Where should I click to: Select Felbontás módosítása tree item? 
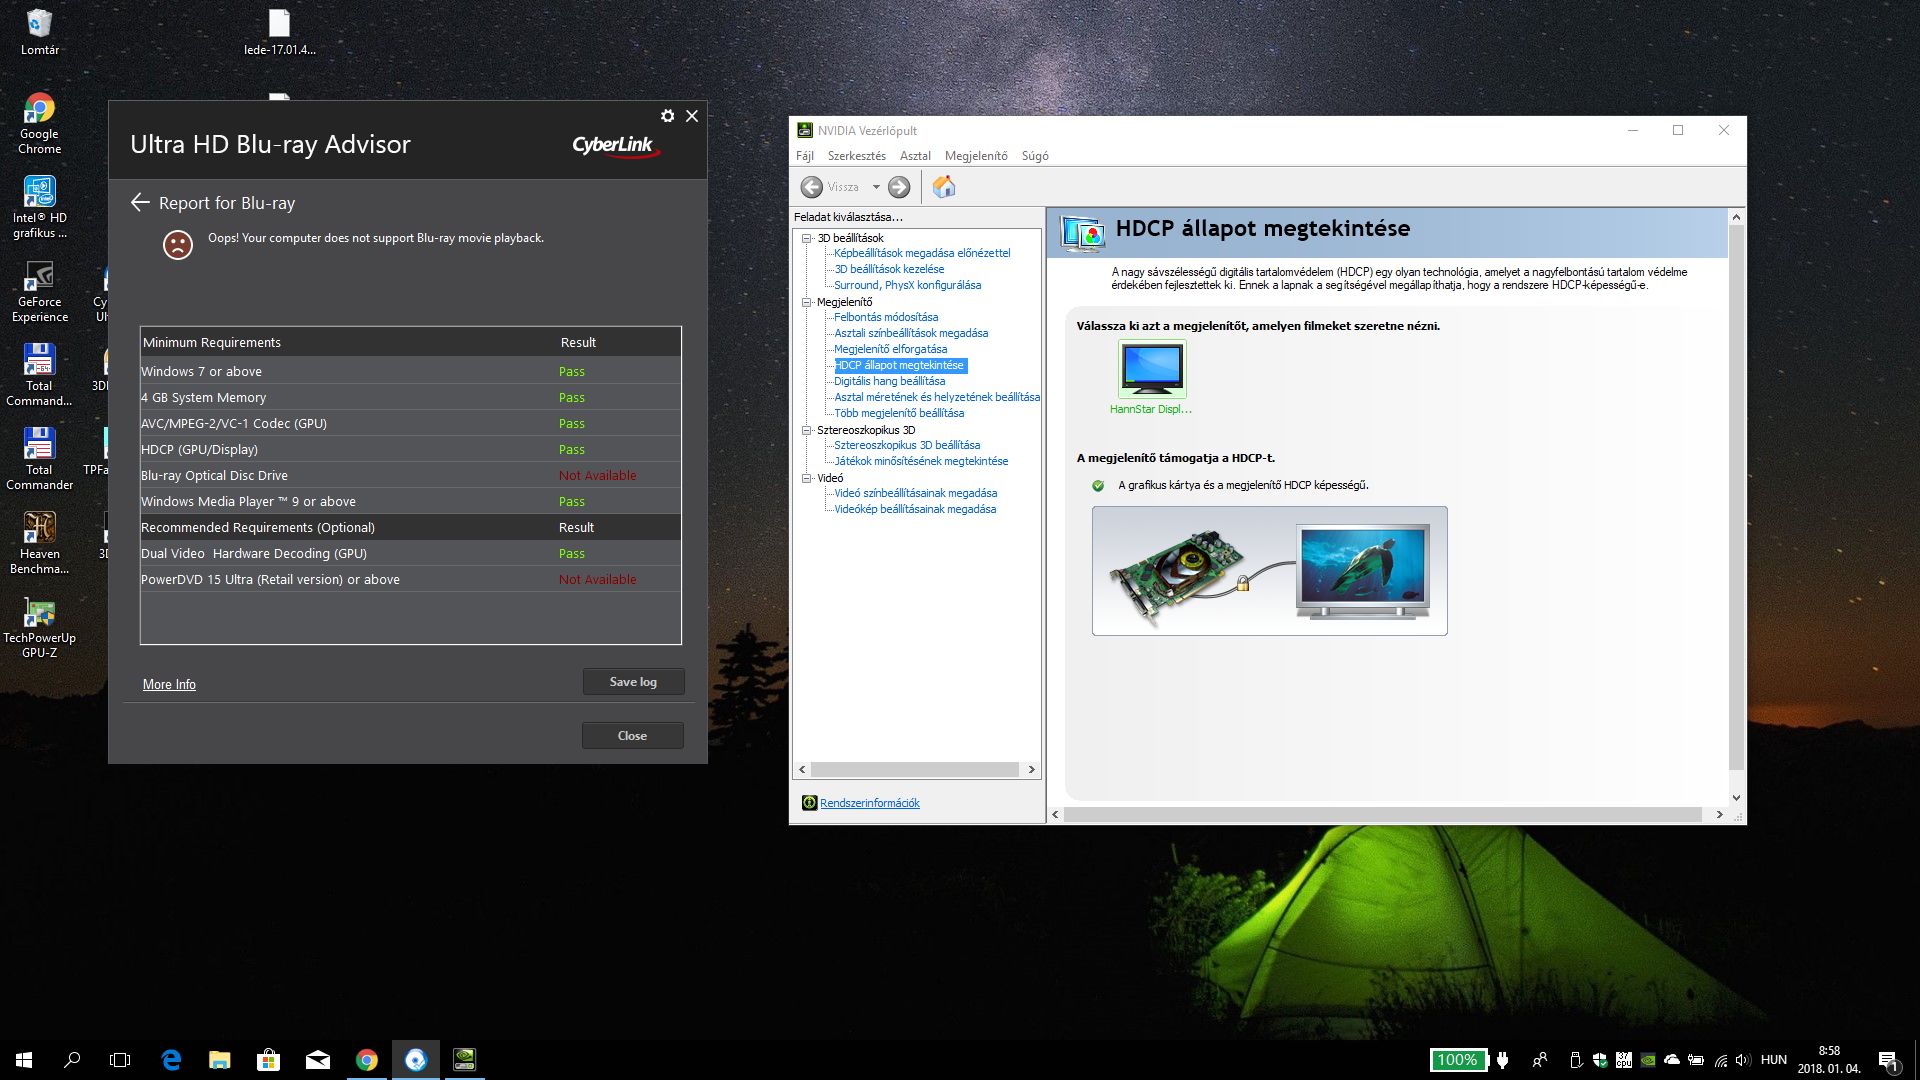tap(885, 317)
